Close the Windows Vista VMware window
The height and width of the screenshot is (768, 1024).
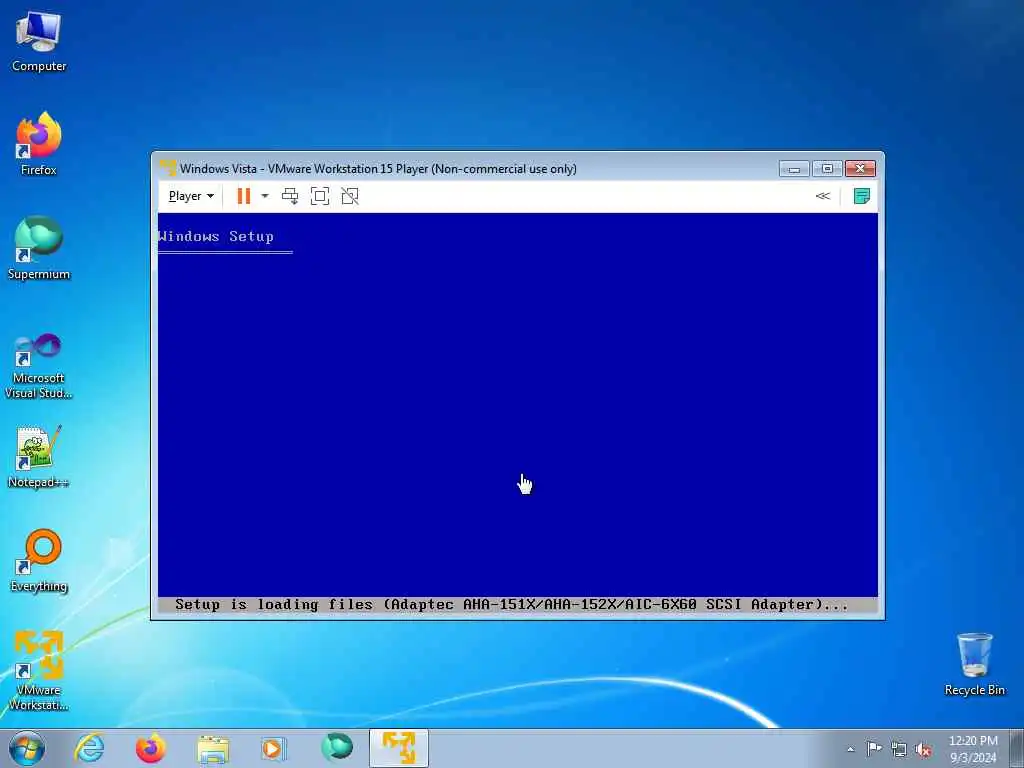[860, 168]
